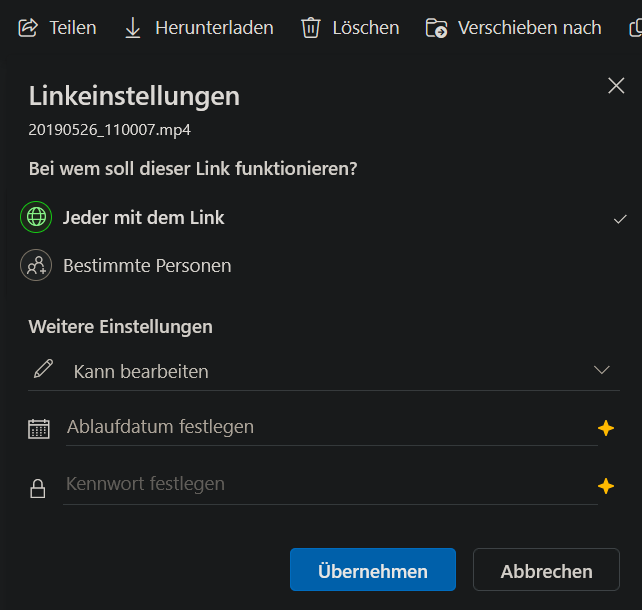Expand the Kann bearbeiten permission dropdown

tap(323, 371)
